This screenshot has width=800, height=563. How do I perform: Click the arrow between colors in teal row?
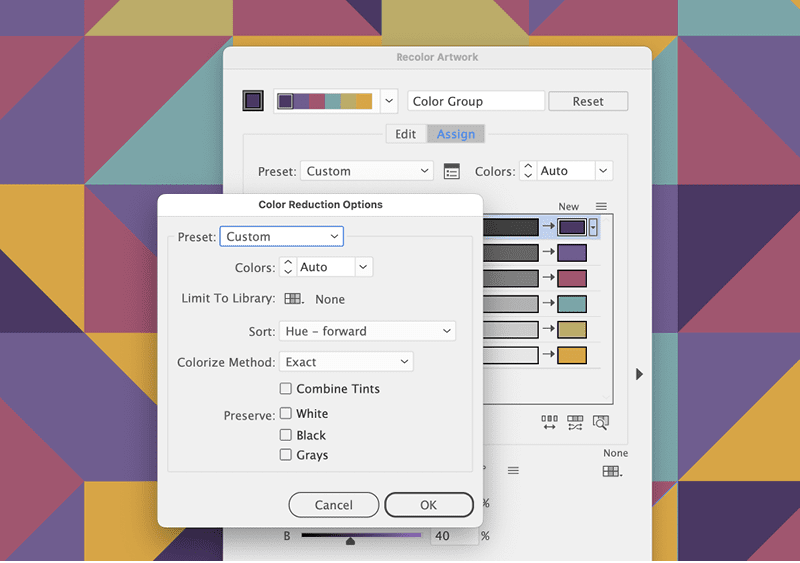click(x=548, y=303)
